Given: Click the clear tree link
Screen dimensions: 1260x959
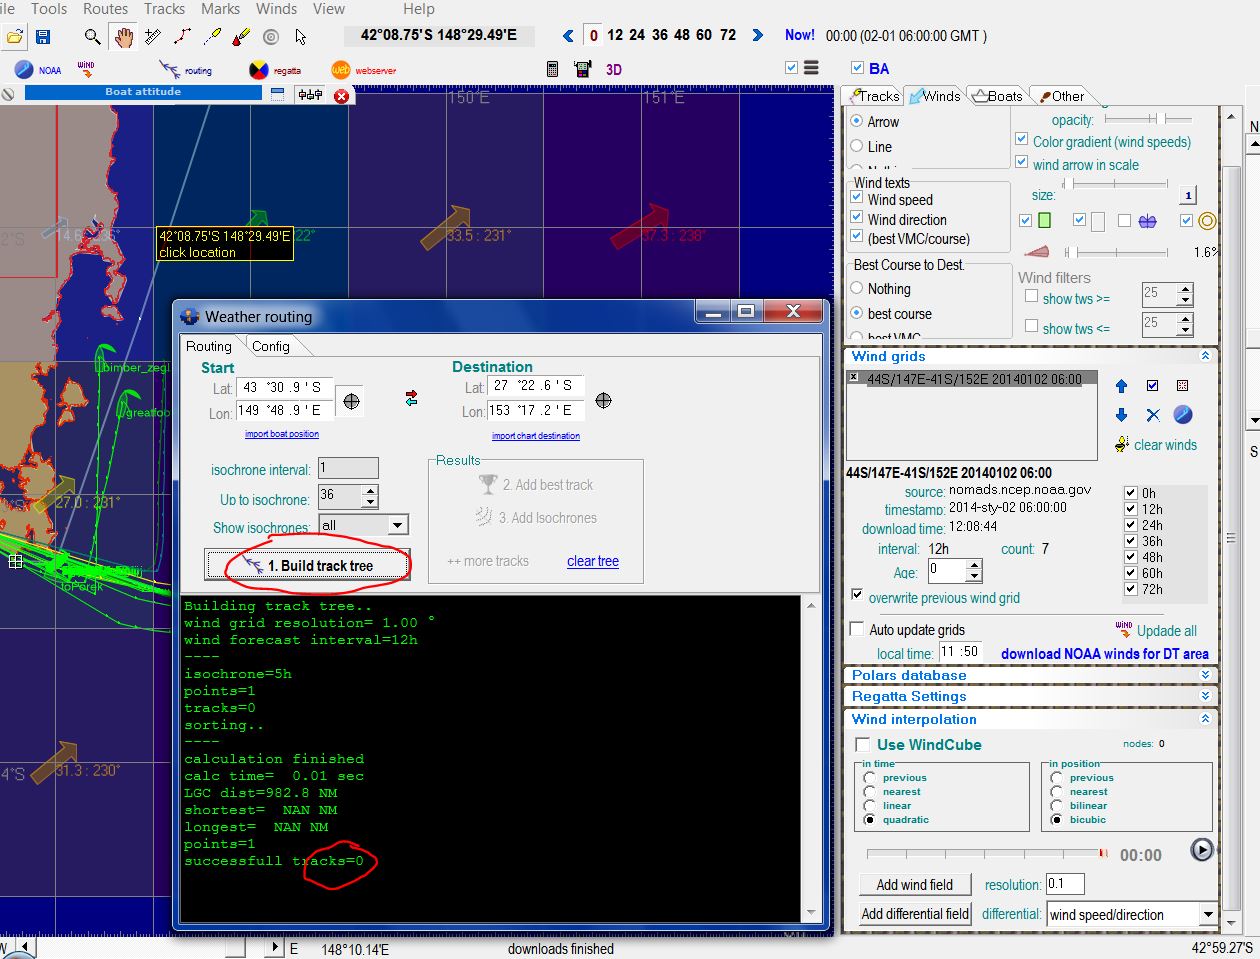Looking at the screenshot, I should click(593, 562).
